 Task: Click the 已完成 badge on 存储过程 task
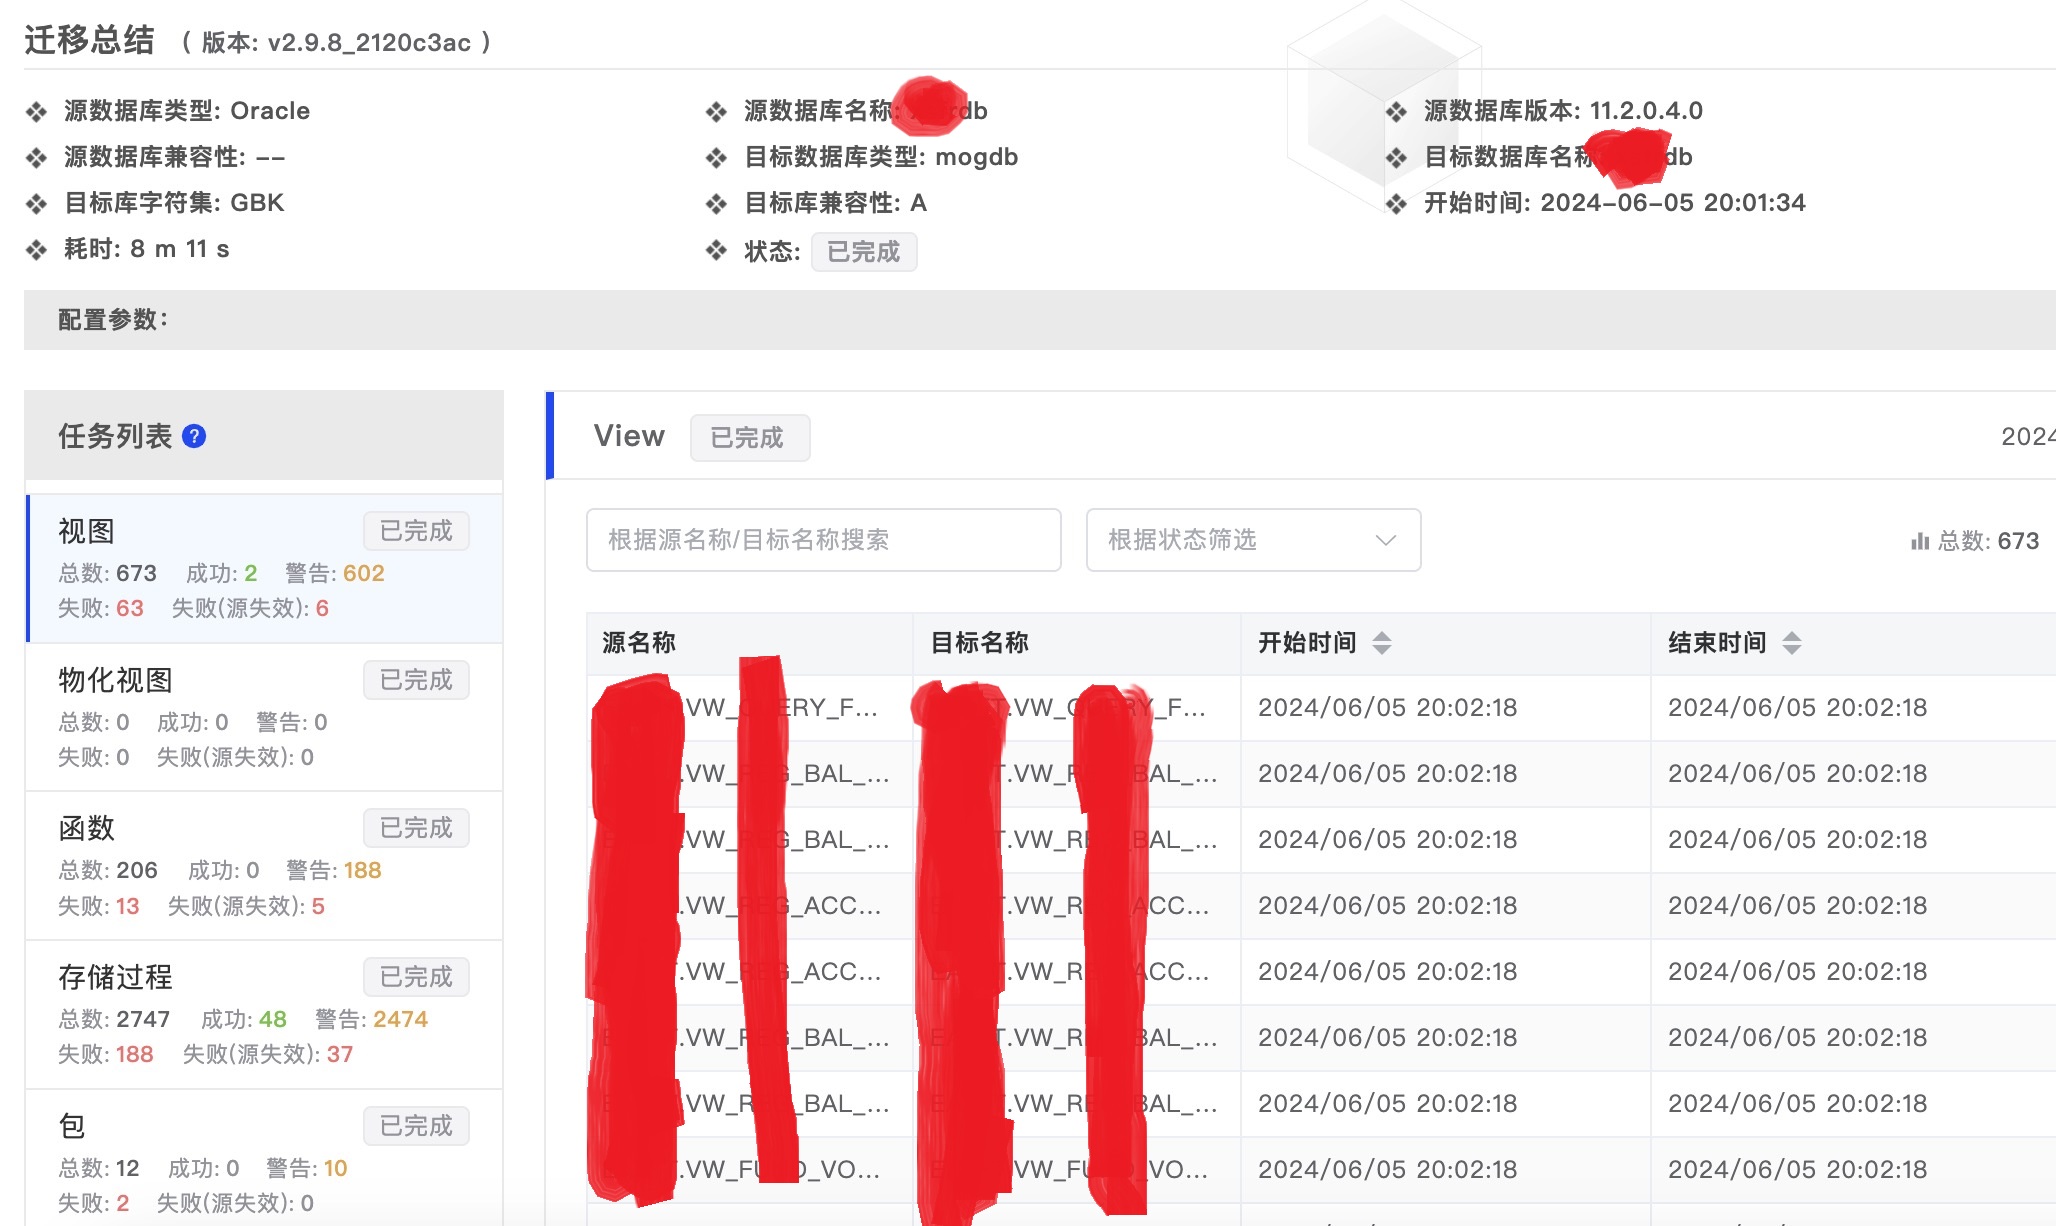[x=416, y=977]
